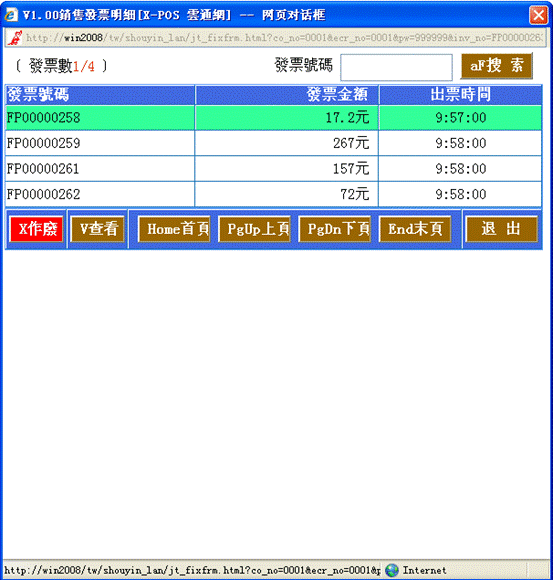Select invoice row FP00000262
Image resolution: width=553 pixels, height=580 pixels.
click(274, 194)
